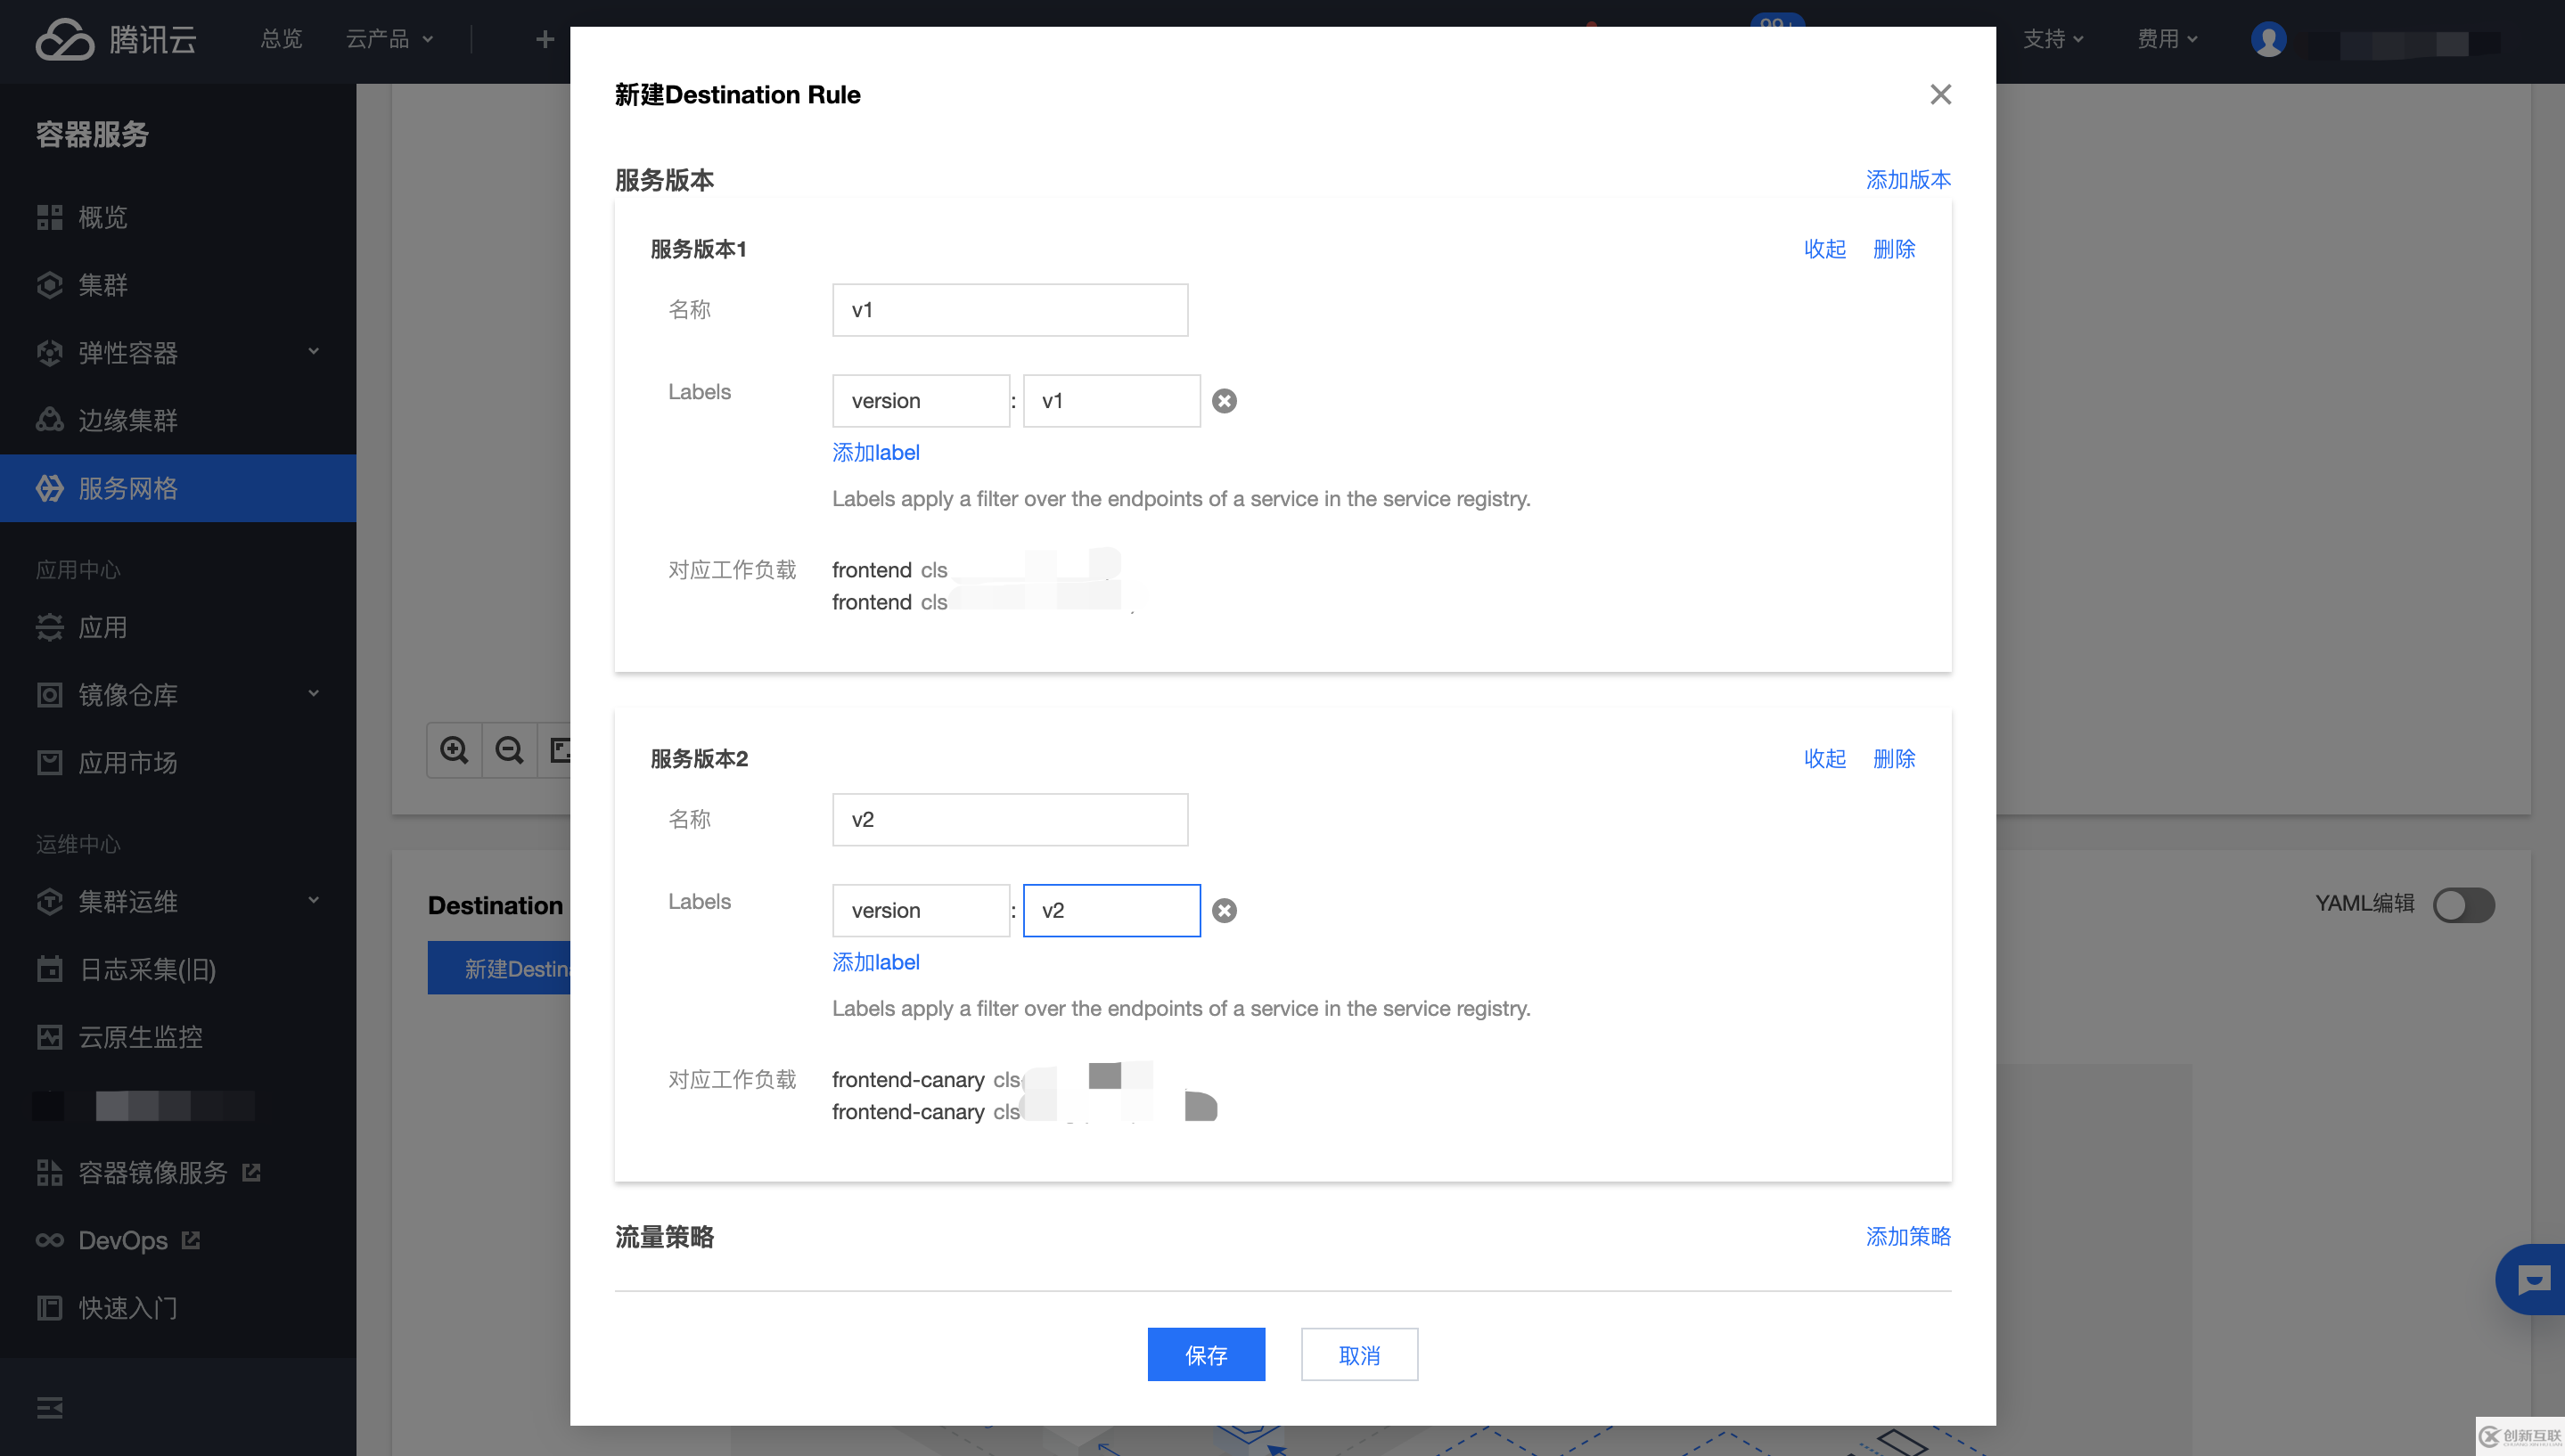This screenshot has height=1456, width=2565.
Task: Close the 新建Destination Rule dialog
Action: click(1940, 94)
